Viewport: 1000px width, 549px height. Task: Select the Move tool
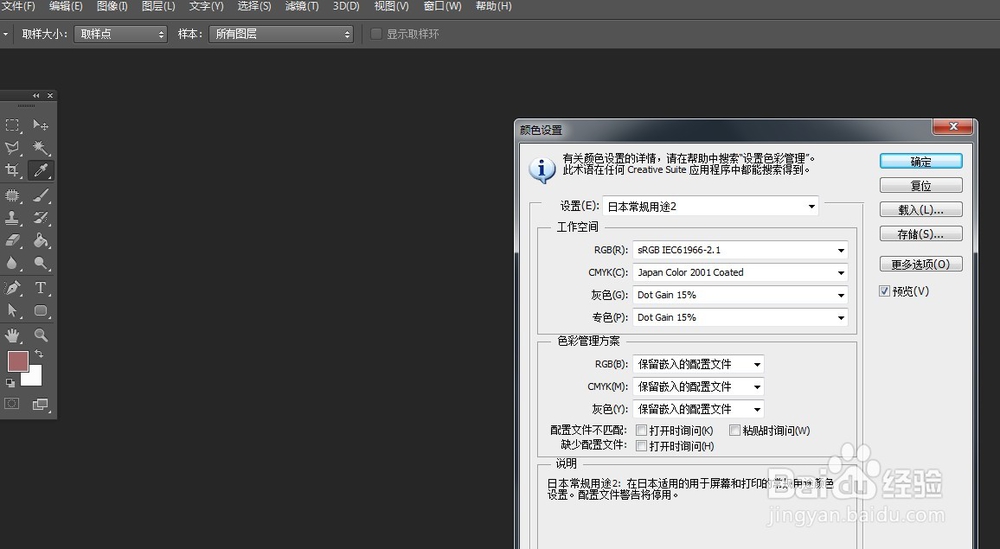(x=40, y=125)
